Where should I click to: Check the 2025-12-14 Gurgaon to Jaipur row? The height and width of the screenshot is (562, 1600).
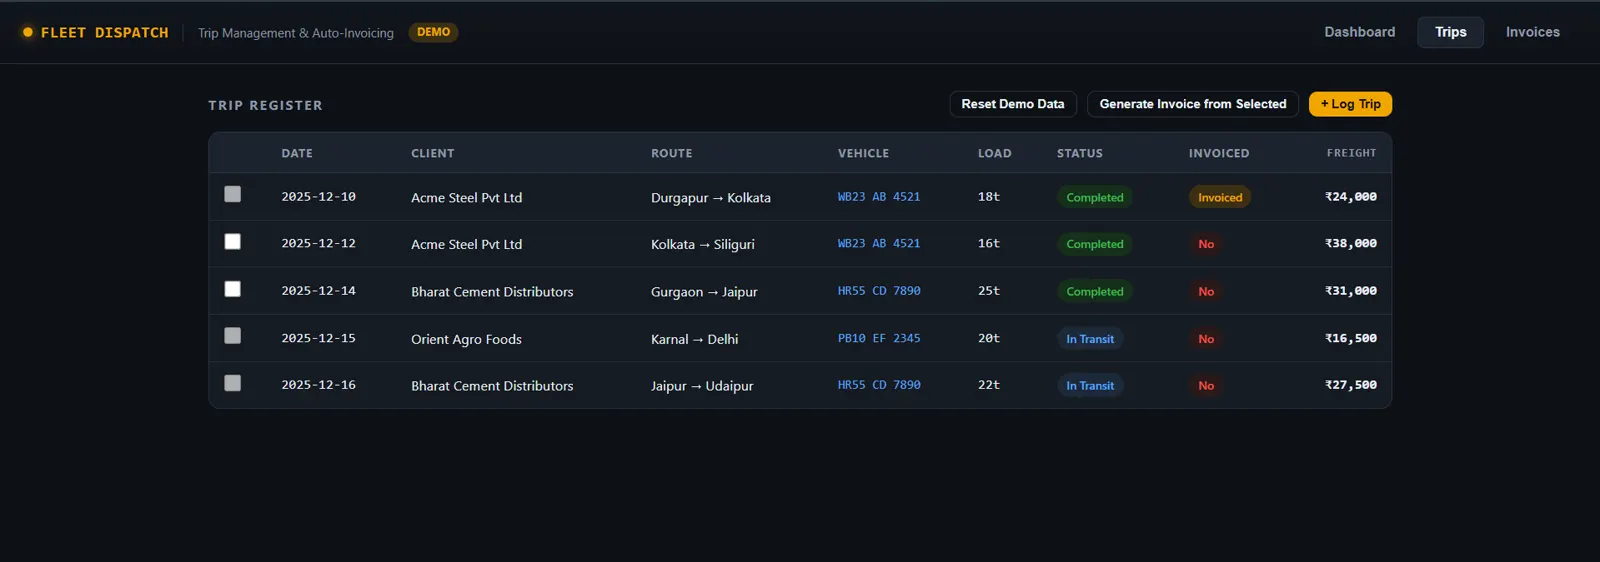tap(233, 289)
